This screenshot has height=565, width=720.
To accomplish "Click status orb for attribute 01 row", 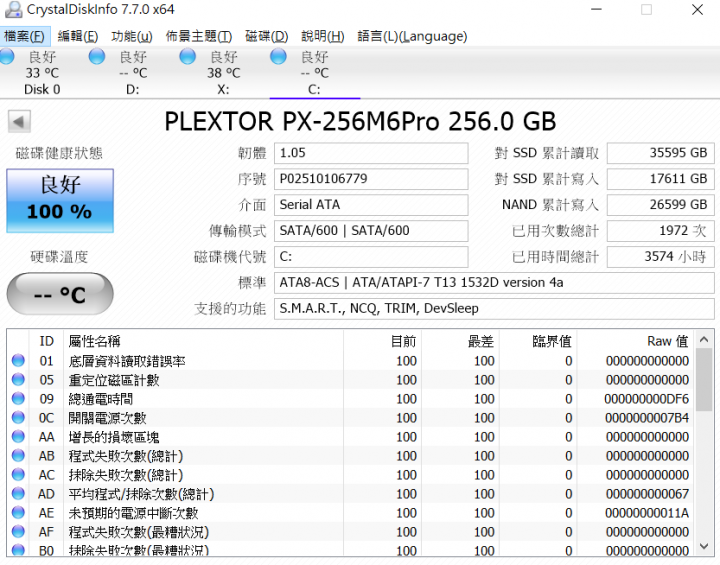I will click(18, 361).
